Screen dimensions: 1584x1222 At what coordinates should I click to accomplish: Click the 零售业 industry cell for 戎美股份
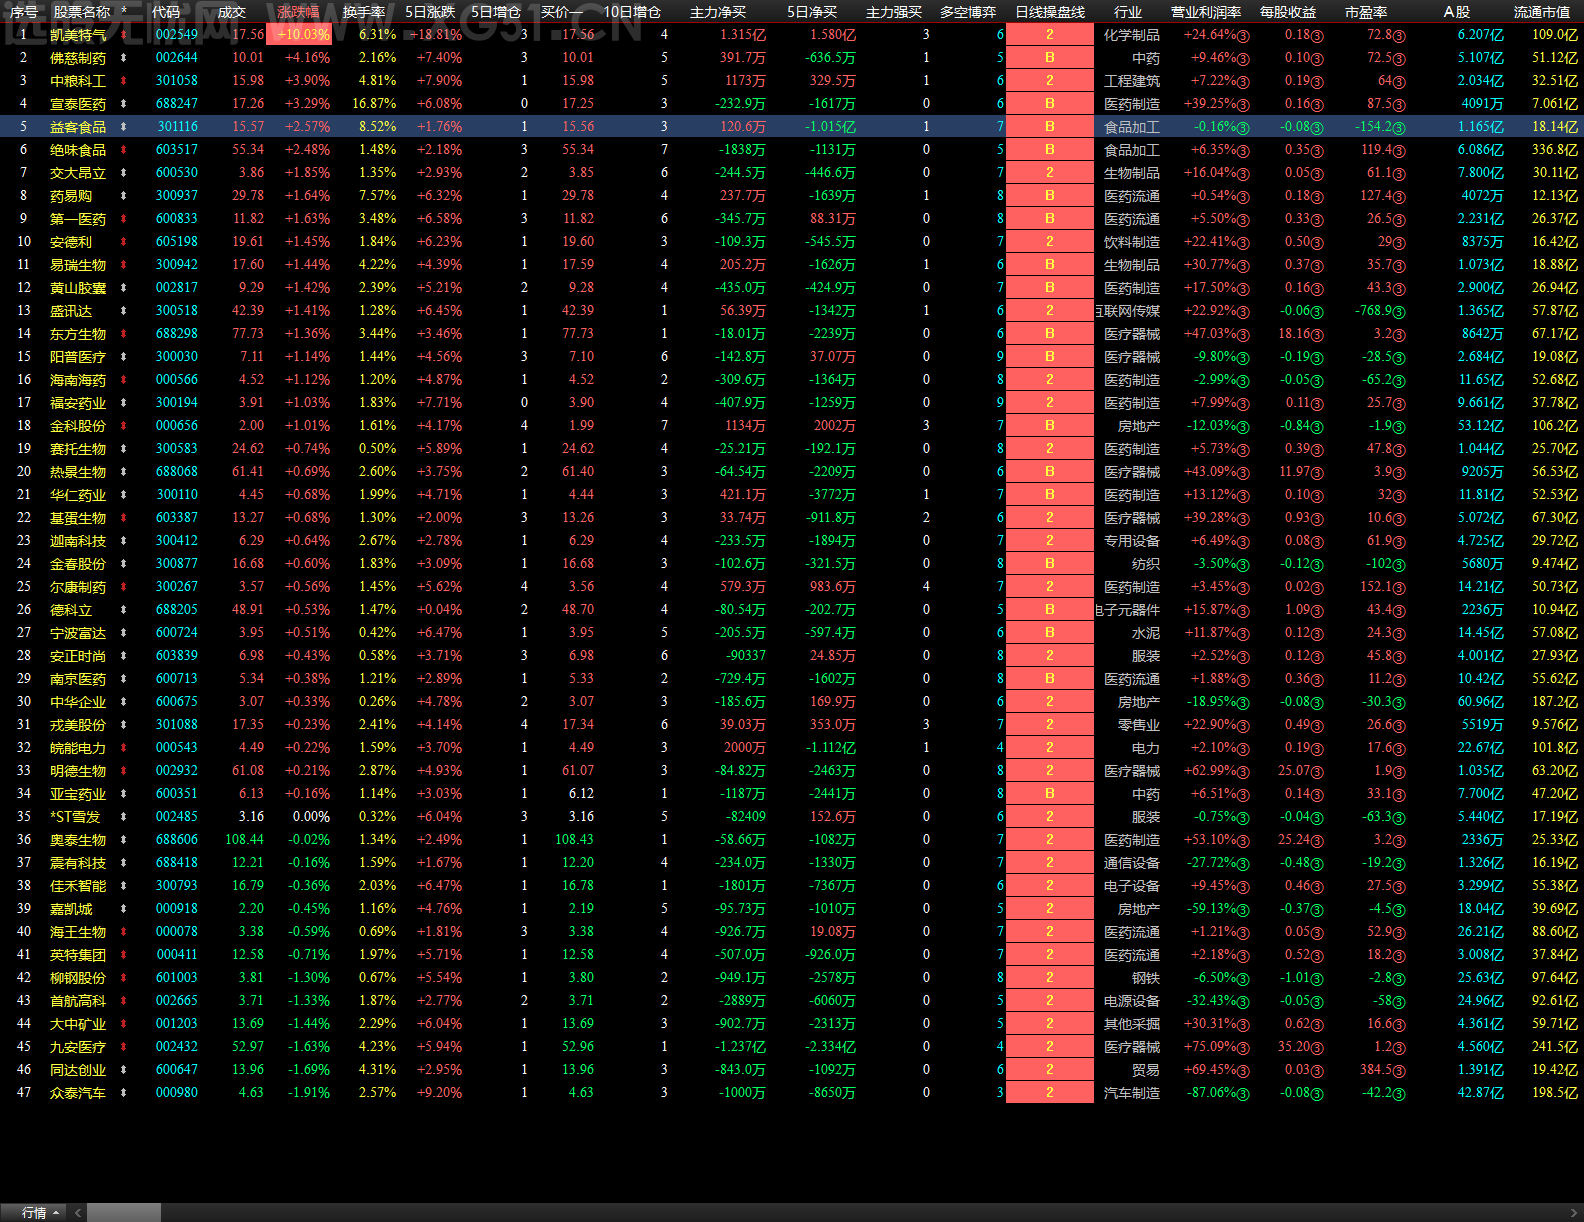(1138, 725)
